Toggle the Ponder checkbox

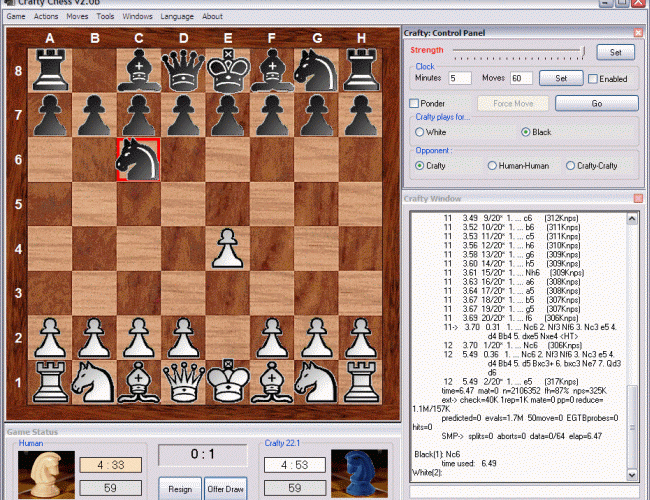(x=415, y=103)
